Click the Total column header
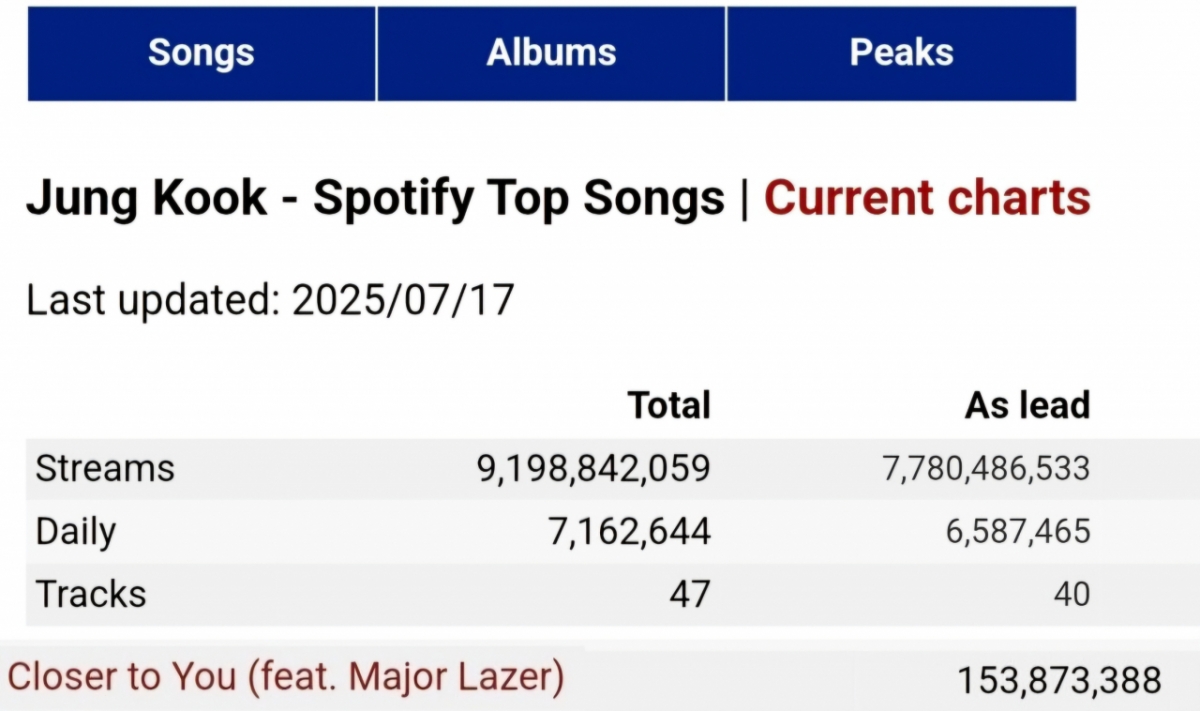 669,405
